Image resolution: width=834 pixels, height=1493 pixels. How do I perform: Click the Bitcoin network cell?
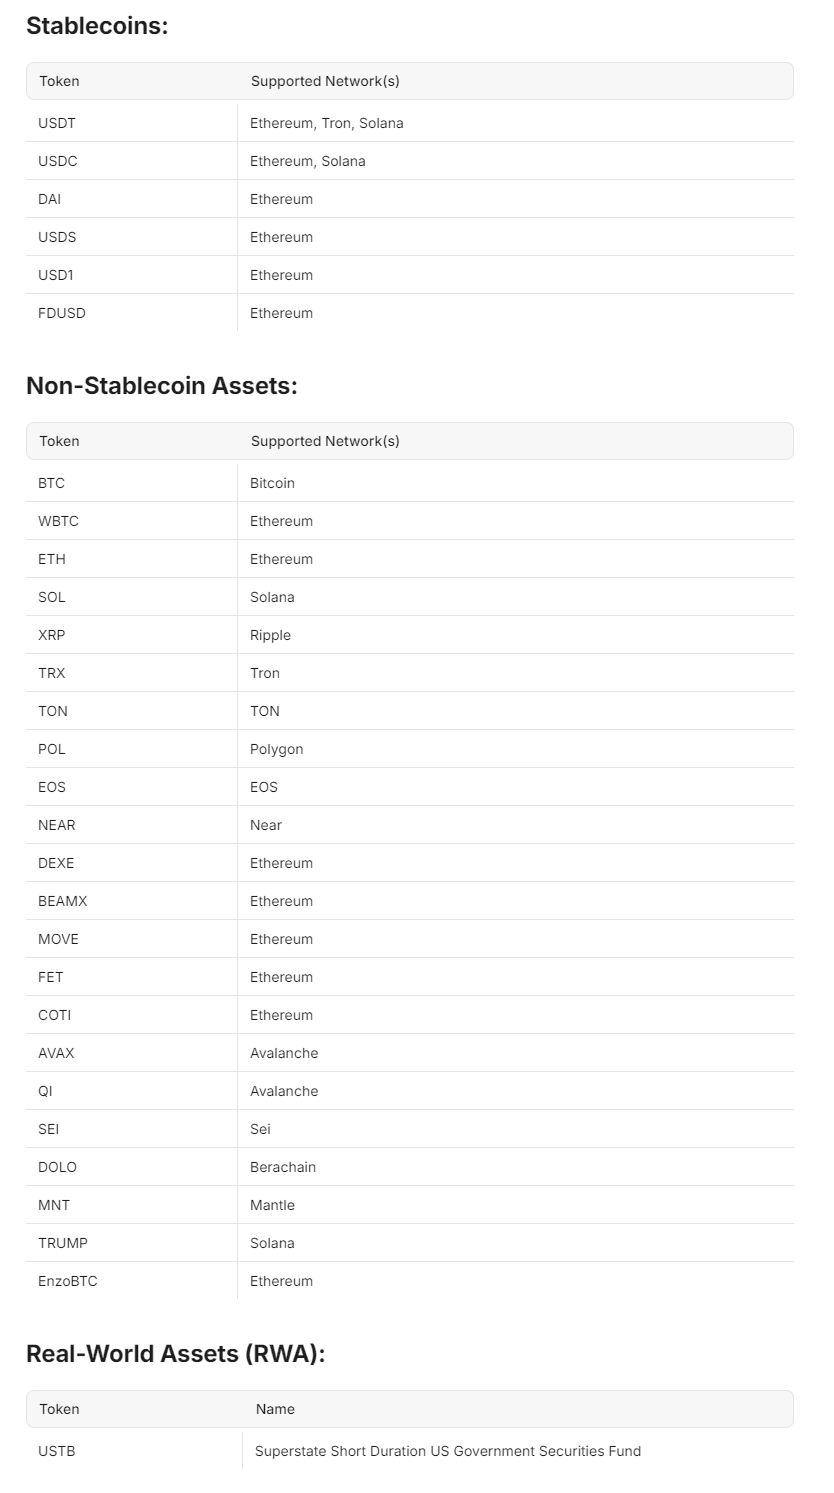pos(515,483)
